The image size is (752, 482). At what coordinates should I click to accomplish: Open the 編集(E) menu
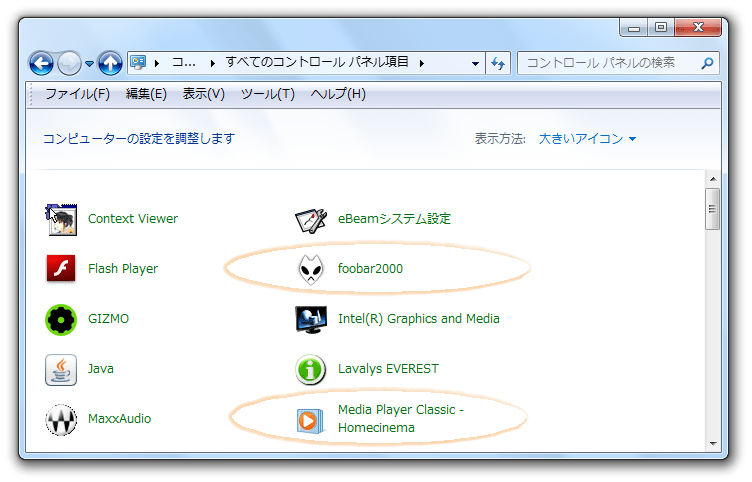coord(146,94)
